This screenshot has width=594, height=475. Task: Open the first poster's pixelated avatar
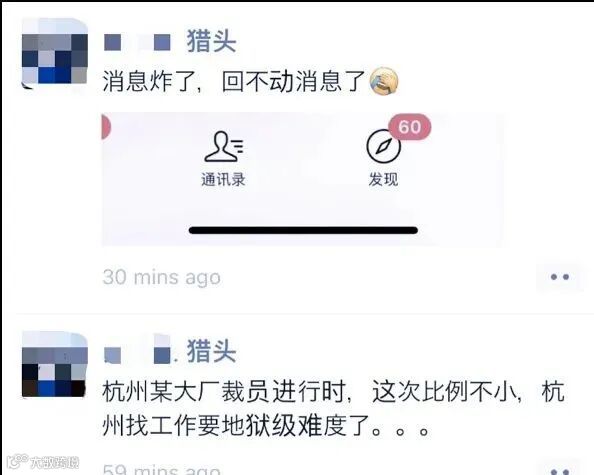(55, 53)
